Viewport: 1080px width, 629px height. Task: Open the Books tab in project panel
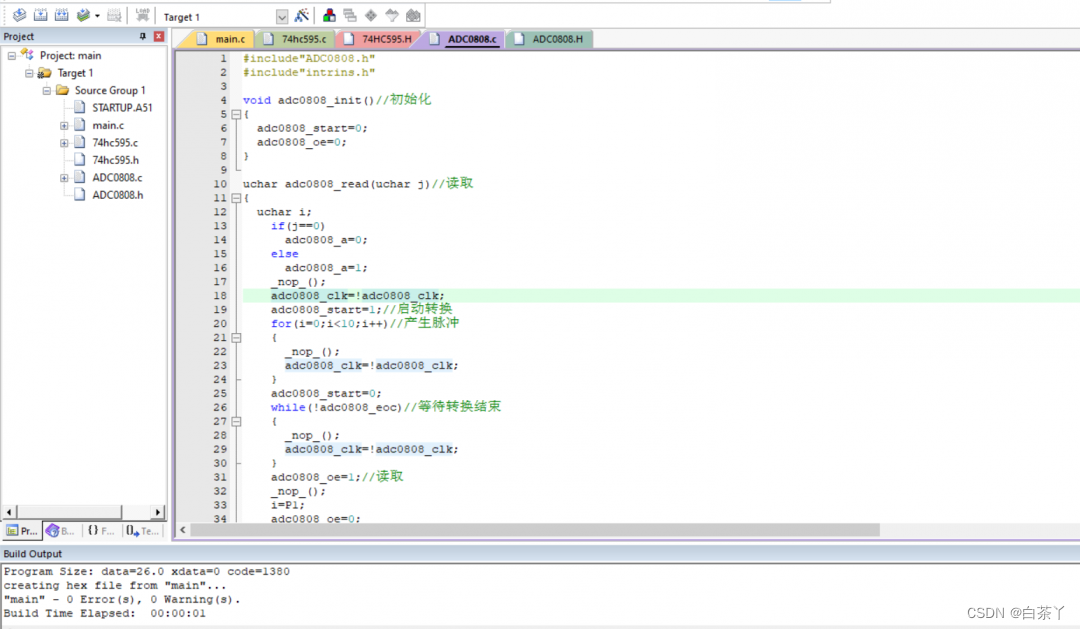(60, 531)
